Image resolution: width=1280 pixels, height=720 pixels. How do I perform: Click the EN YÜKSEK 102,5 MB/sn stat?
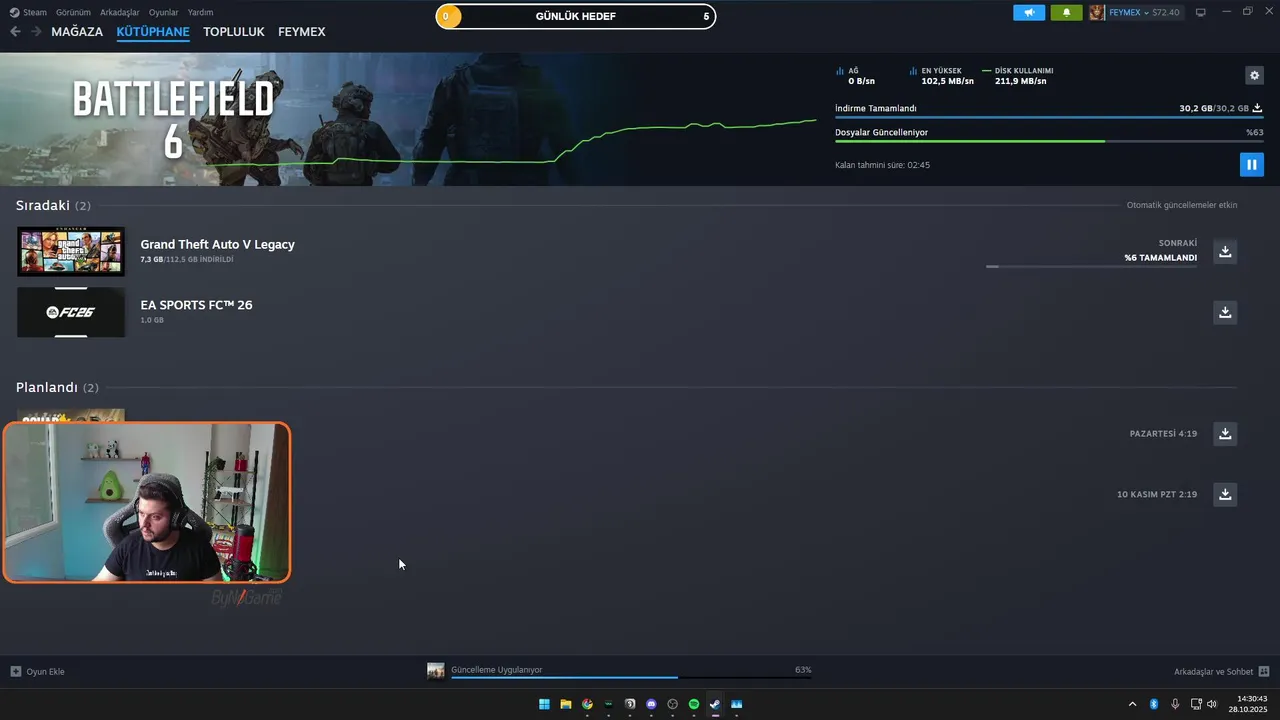(x=941, y=76)
